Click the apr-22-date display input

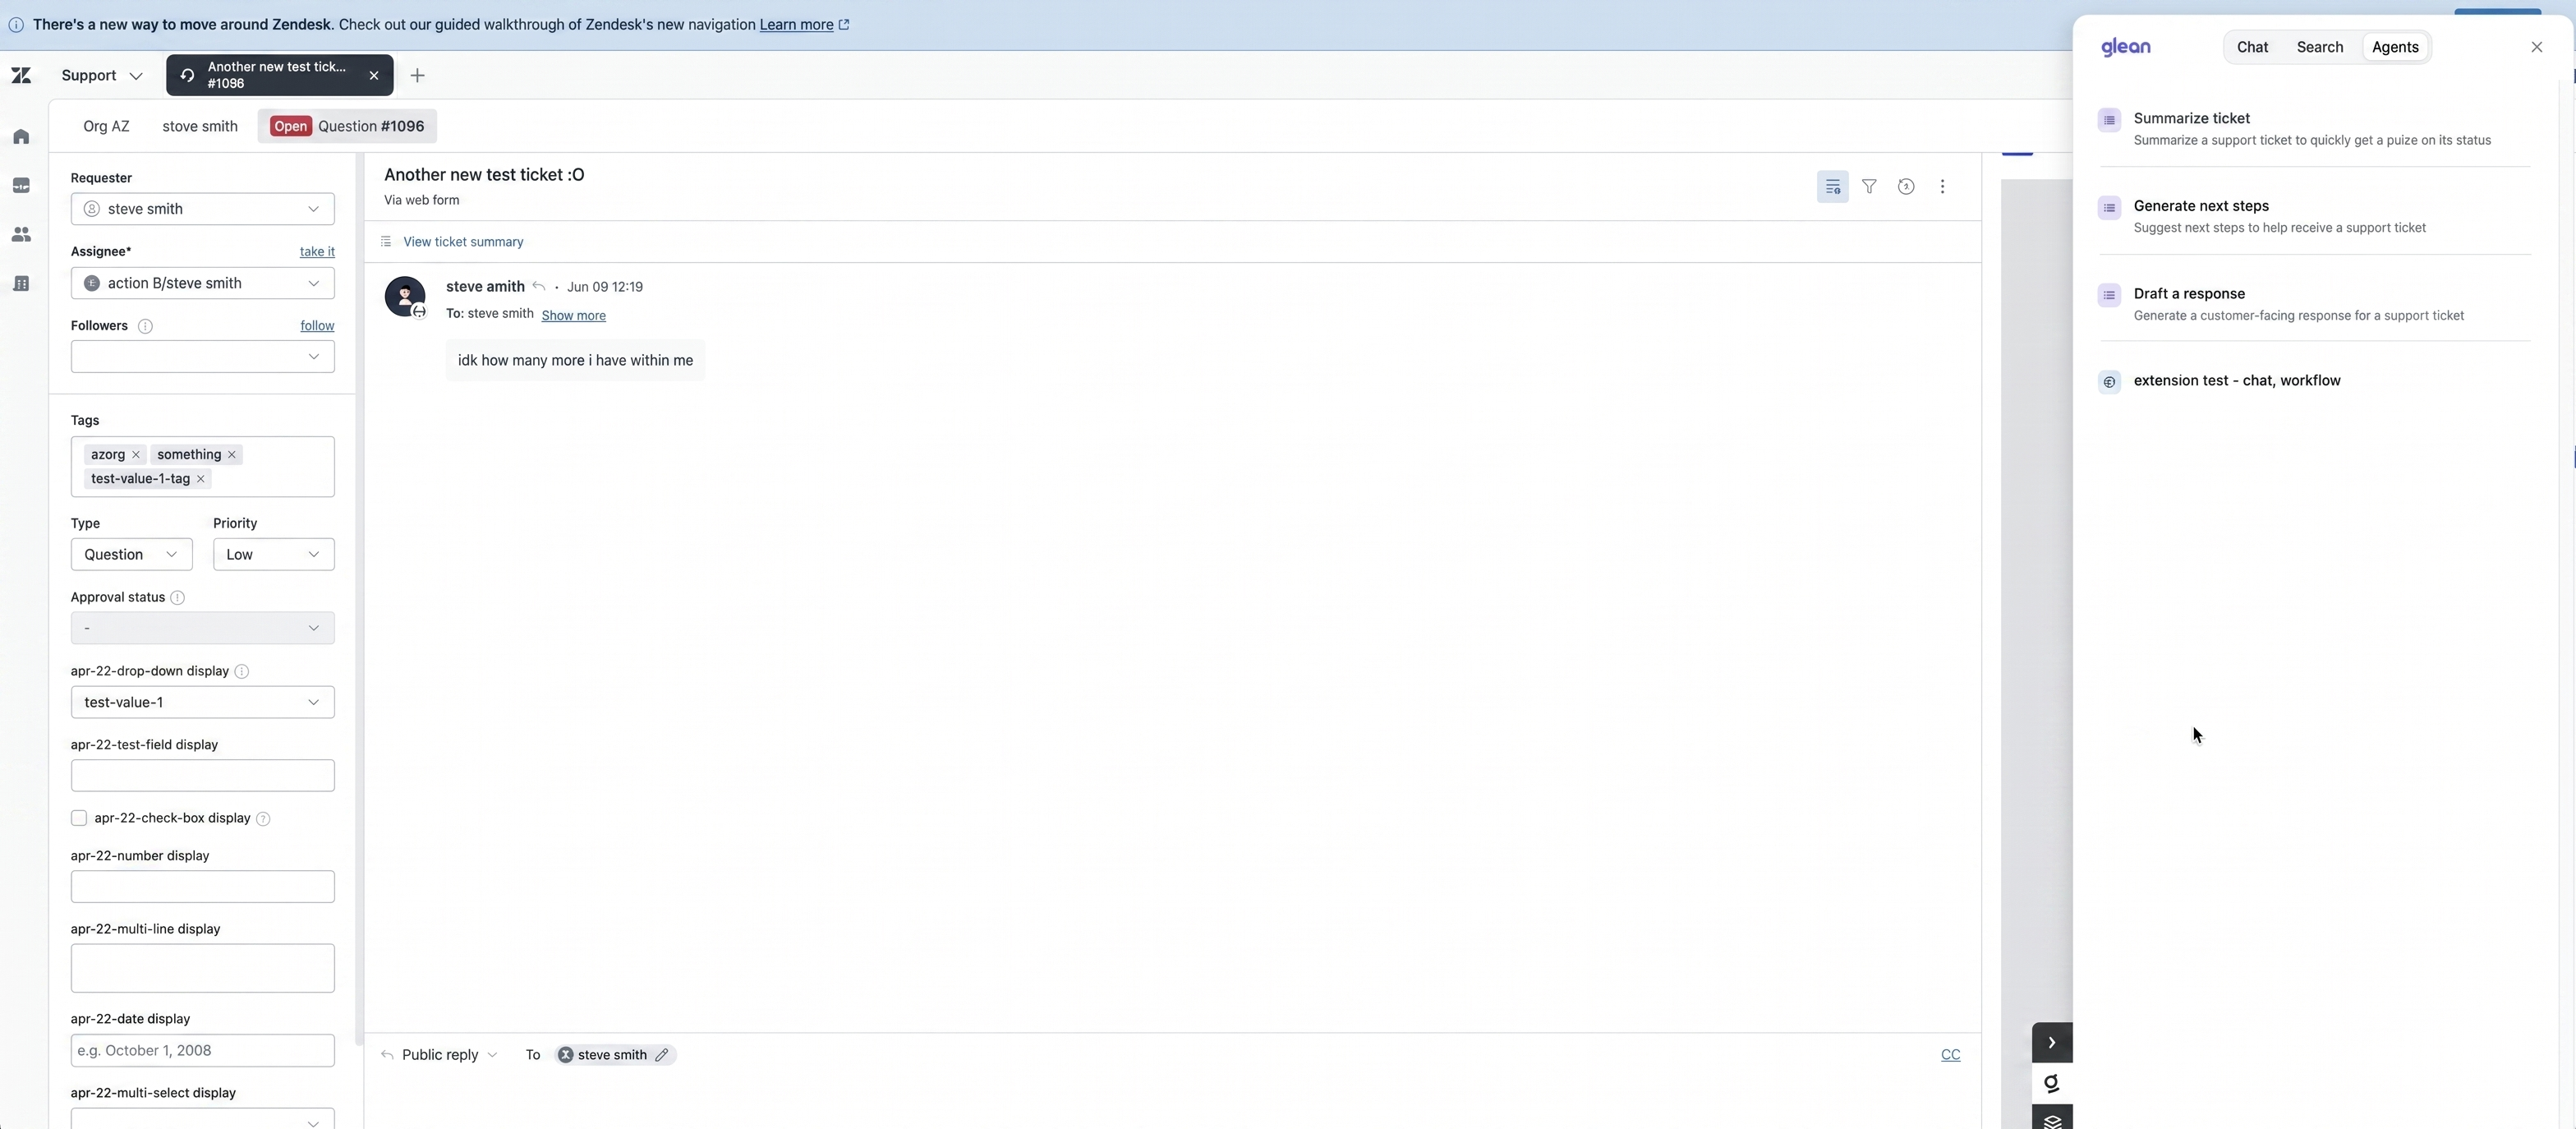[x=203, y=1051]
